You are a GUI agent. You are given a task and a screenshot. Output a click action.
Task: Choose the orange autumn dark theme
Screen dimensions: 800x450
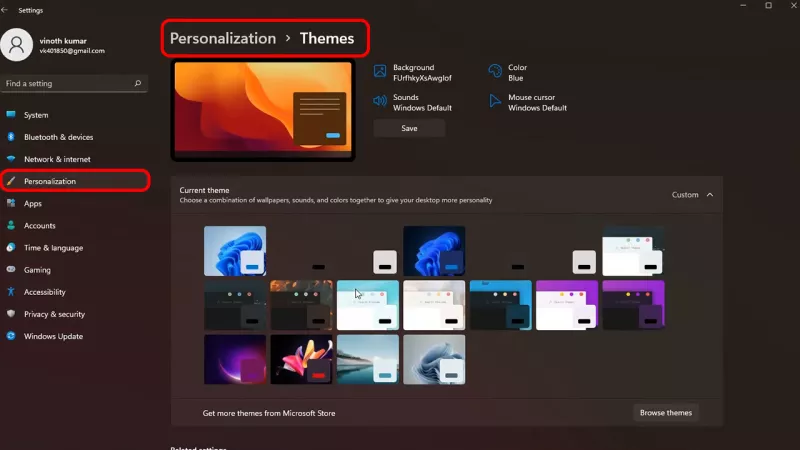point(301,305)
